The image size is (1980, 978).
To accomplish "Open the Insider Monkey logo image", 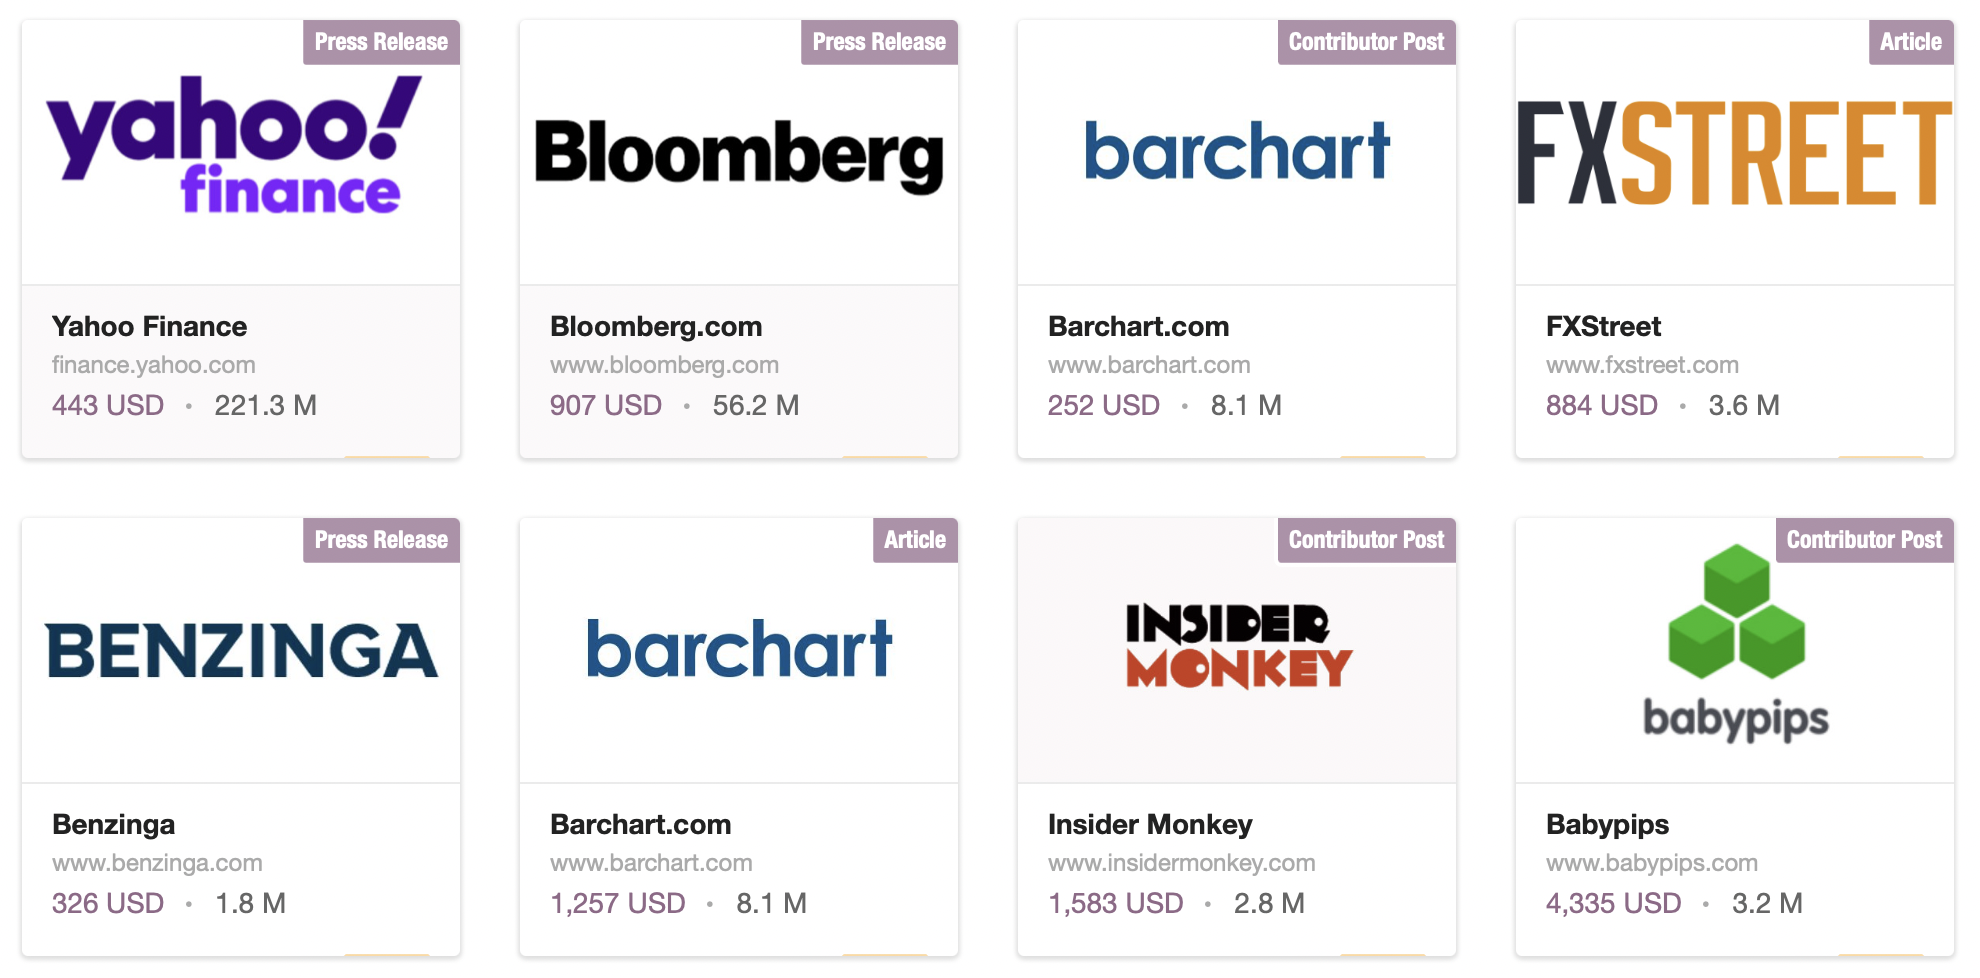I will (1238, 646).
